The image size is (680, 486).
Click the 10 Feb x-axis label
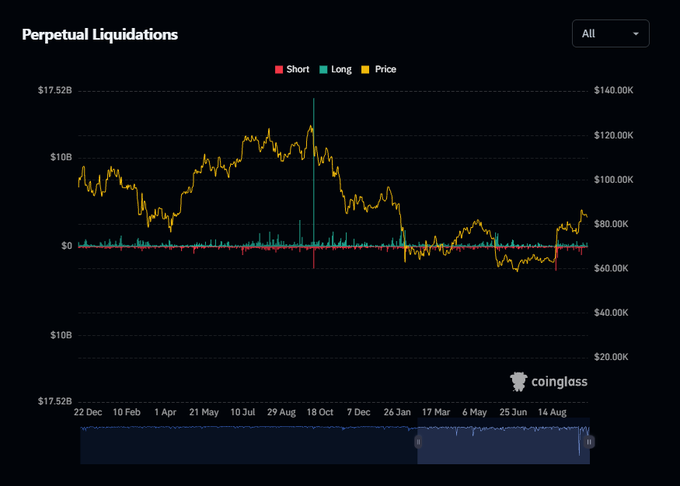pos(127,412)
